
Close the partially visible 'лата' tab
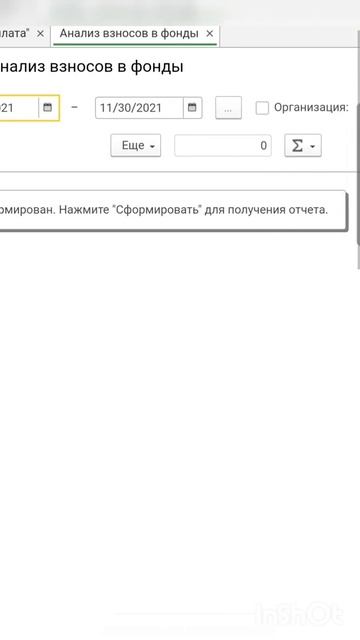(x=40, y=34)
